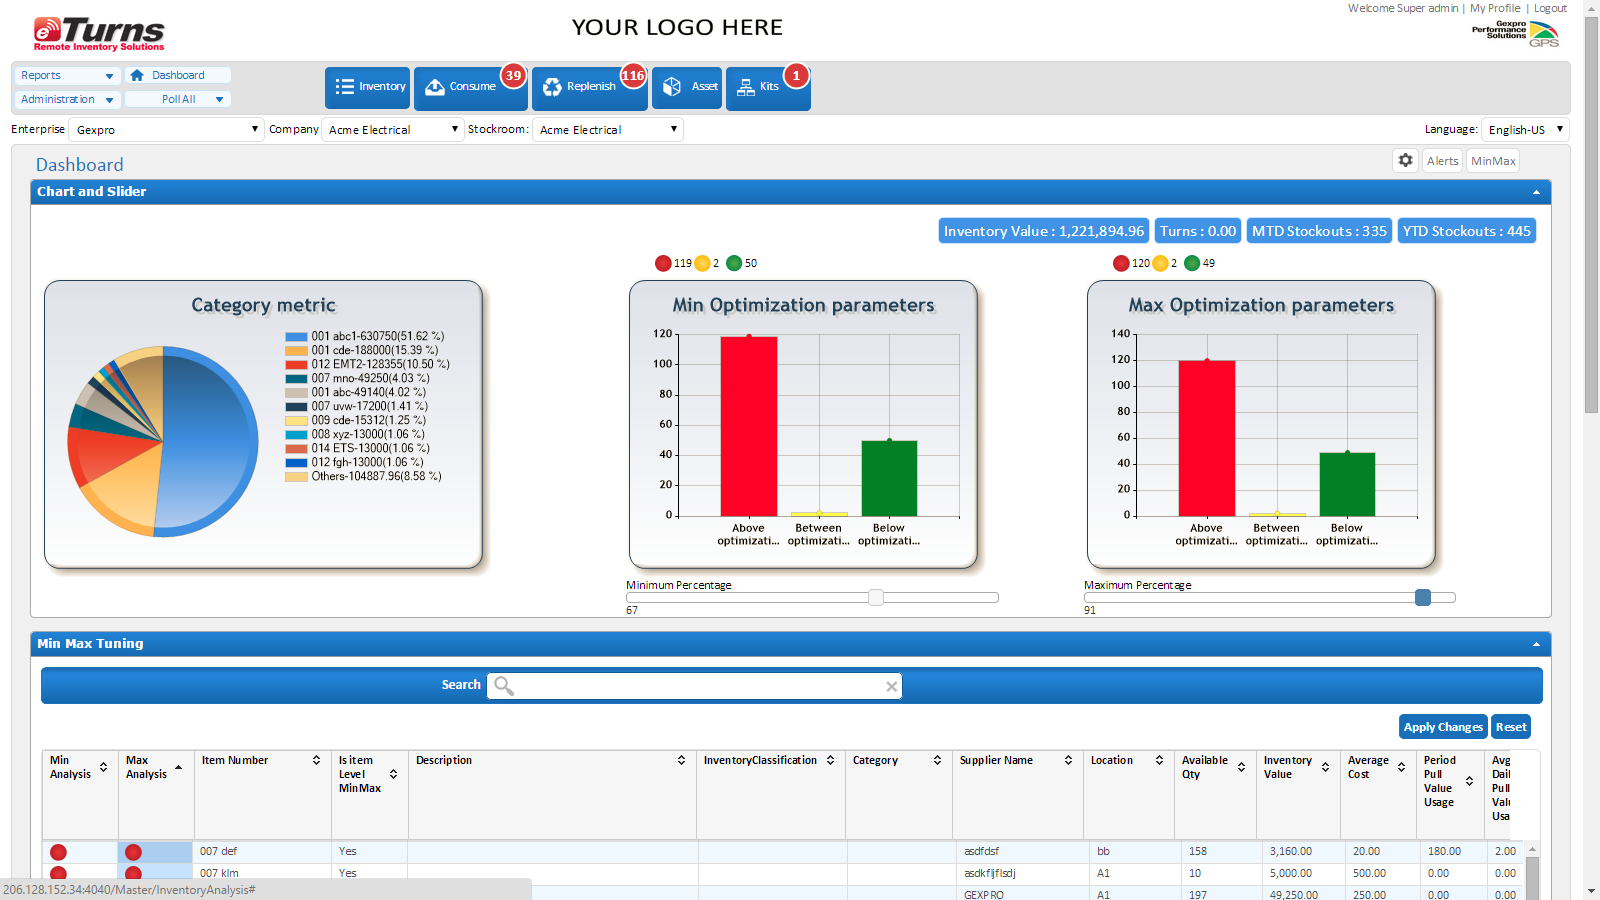The width and height of the screenshot is (1600, 900).
Task: Click the Logout link
Action: 1550,8
